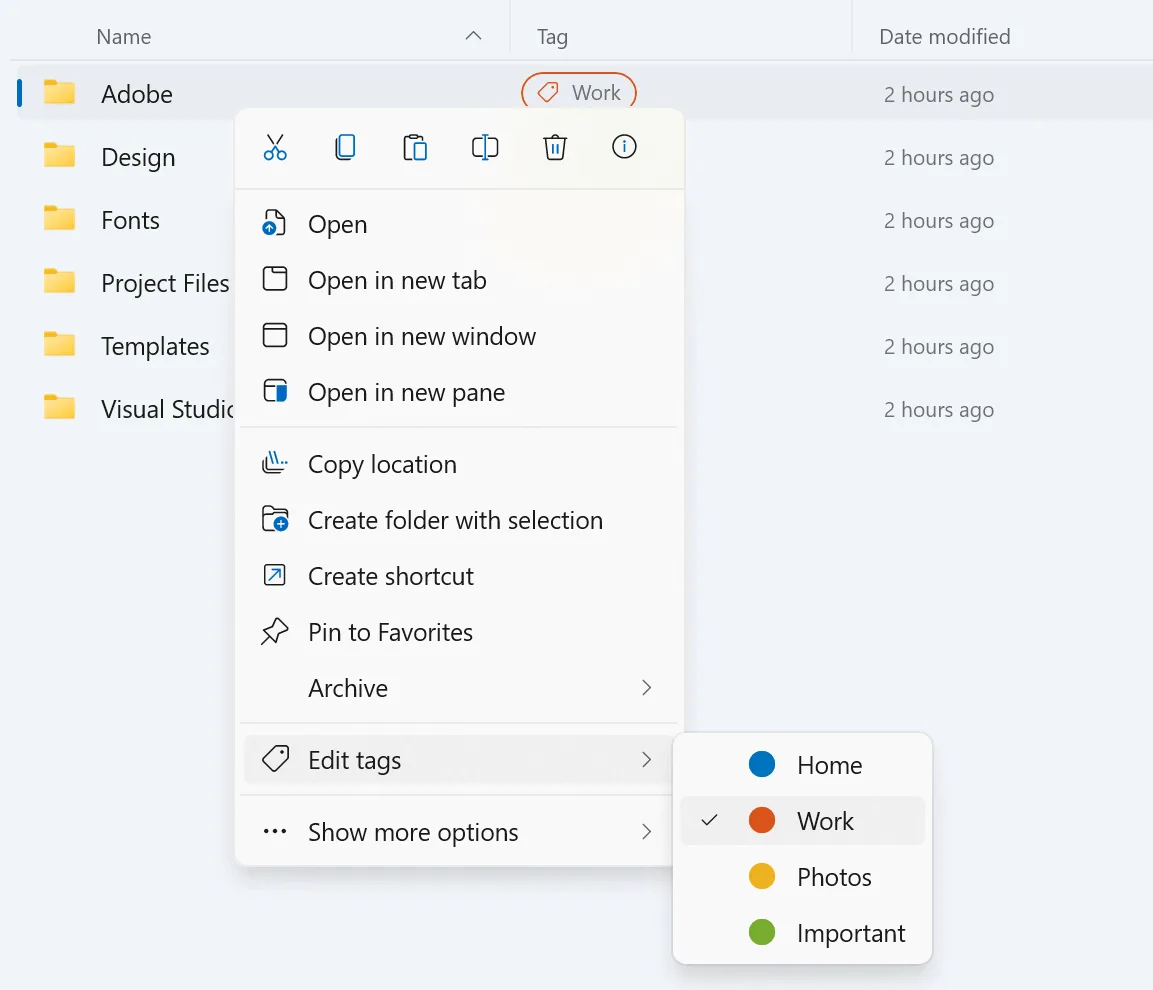The width and height of the screenshot is (1153, 990).
Task: Click Create folder with selection
Action: point(455,520)
